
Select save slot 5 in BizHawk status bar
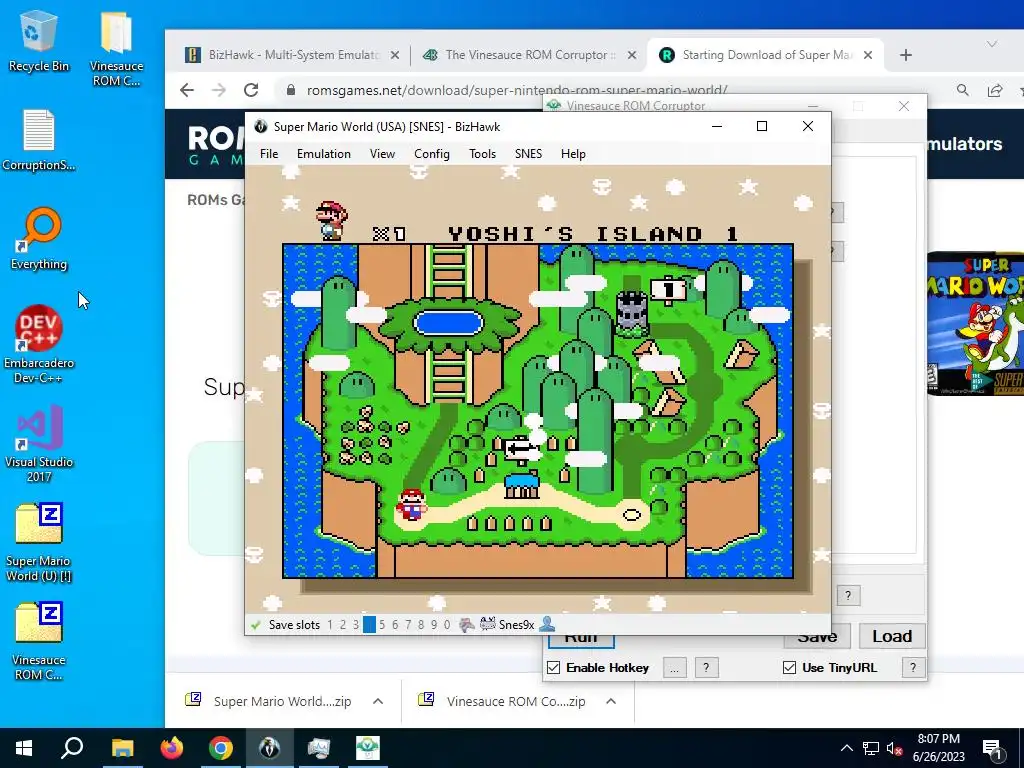[x=382, y=625]
